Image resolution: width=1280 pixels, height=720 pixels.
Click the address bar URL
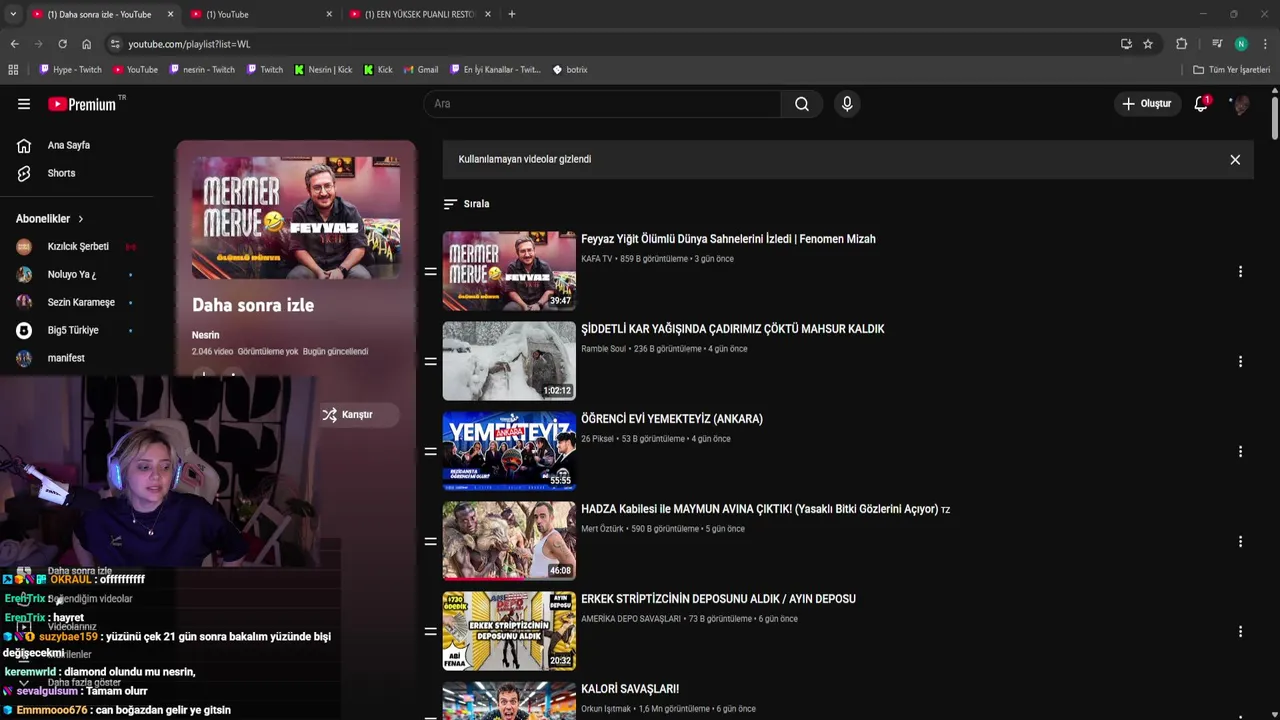click(x=189, y=44)
